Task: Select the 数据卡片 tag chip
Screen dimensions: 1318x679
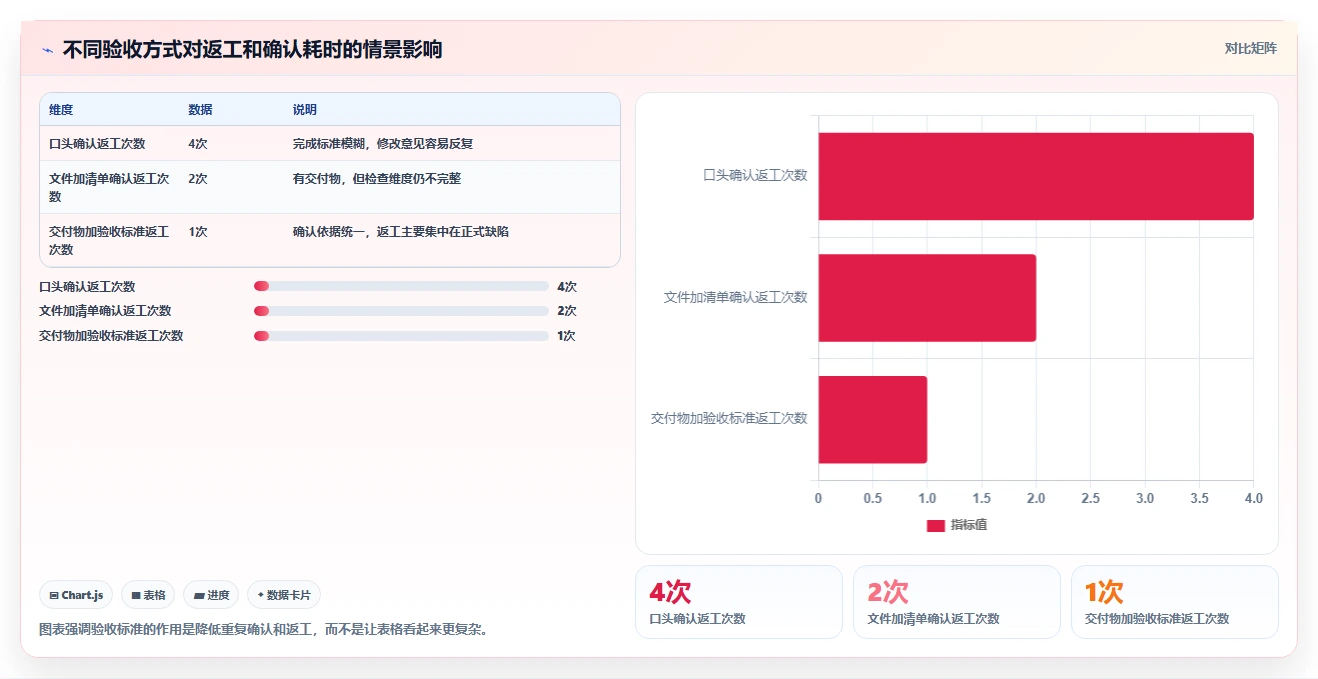Action: click(x=284, y=595)
